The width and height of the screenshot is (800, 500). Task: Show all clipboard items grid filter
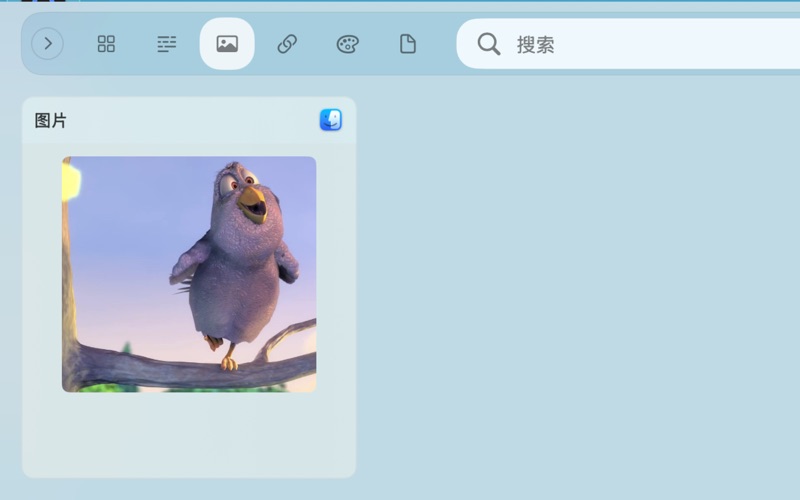pos(106,44)
